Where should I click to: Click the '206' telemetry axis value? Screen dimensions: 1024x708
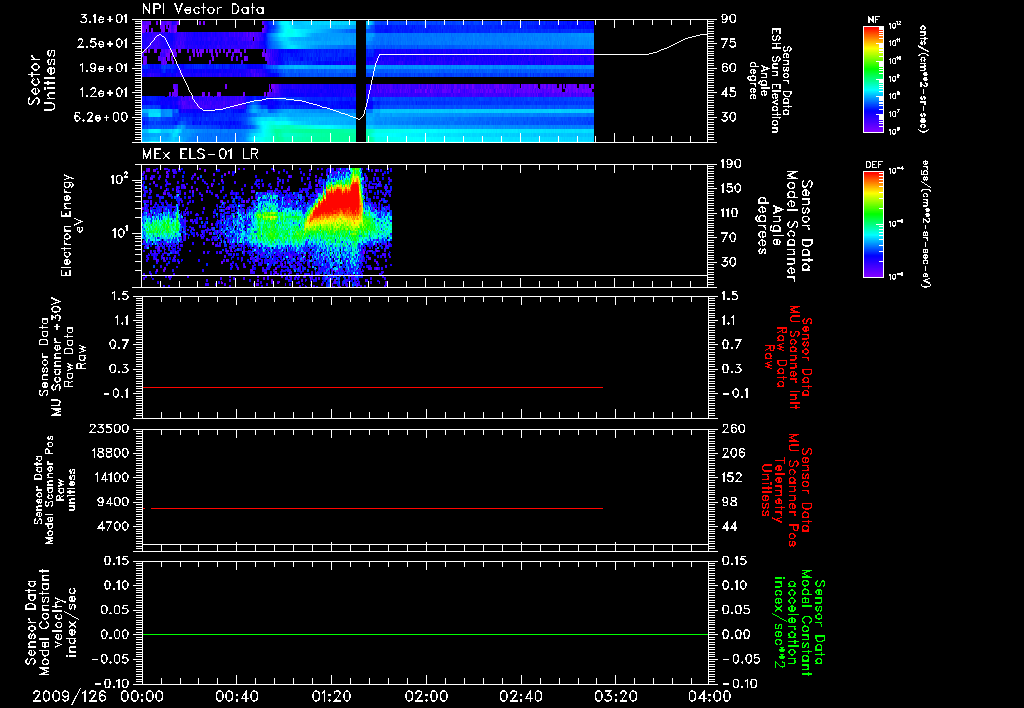(732, 453)
